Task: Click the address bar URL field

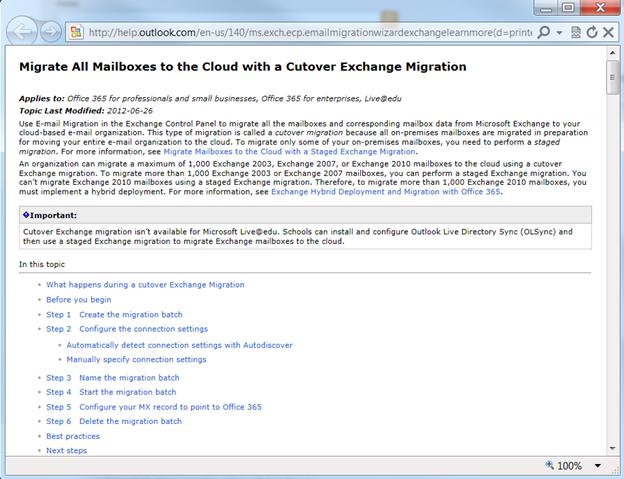Action: (x=310, y=32)
